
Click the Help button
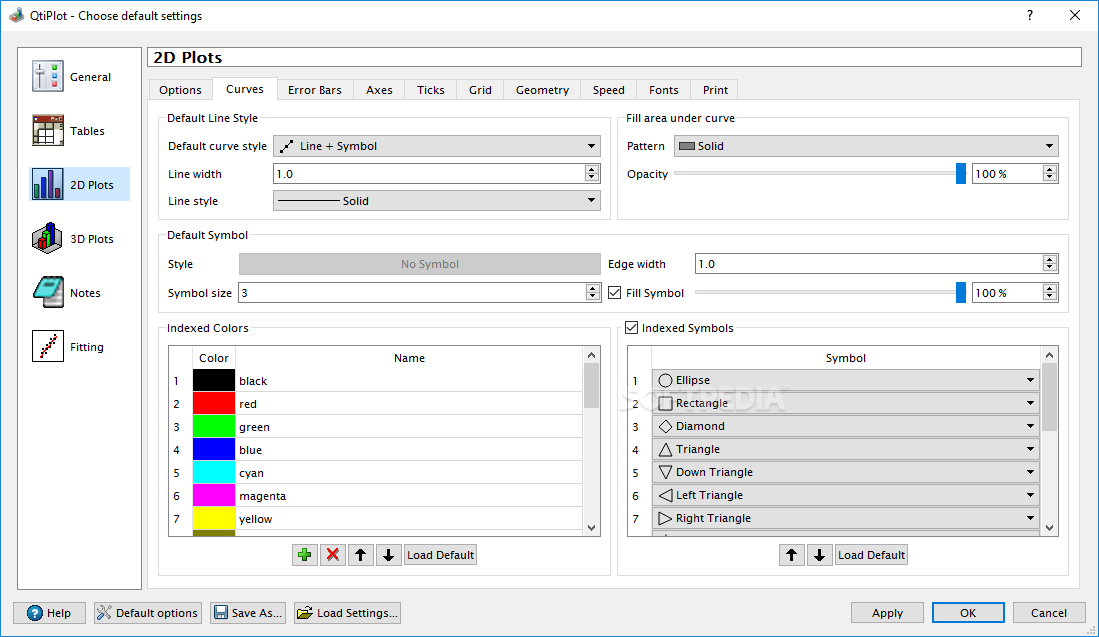pos(49,612)
